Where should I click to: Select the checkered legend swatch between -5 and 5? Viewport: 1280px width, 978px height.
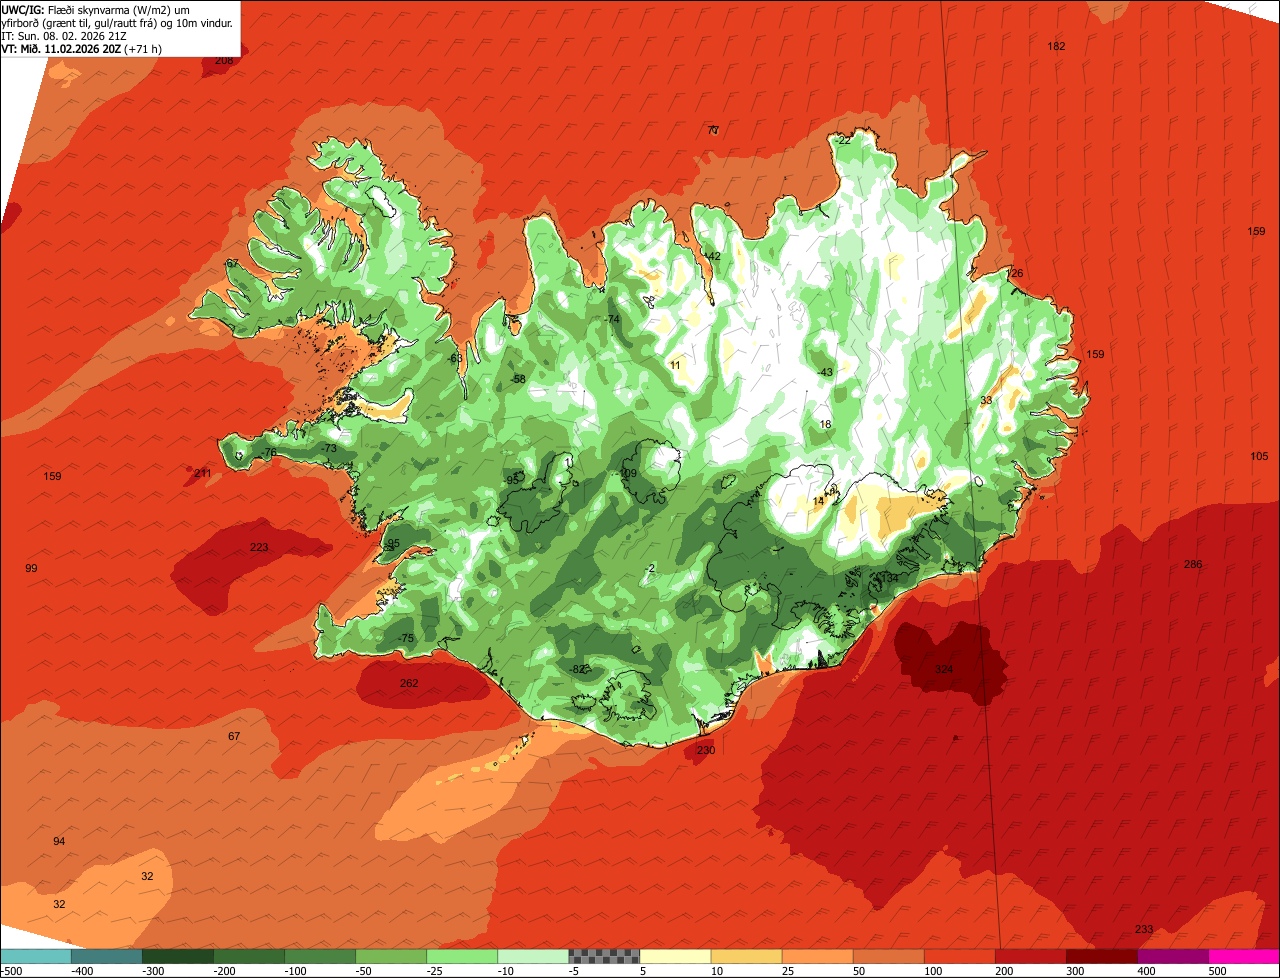coord(604,956)
